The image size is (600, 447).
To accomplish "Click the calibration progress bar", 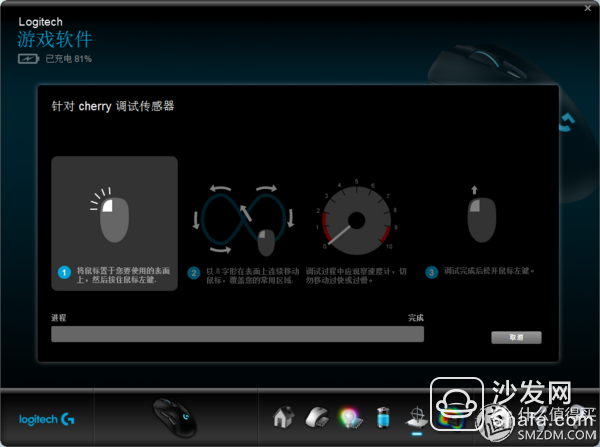I will point(237,334).
